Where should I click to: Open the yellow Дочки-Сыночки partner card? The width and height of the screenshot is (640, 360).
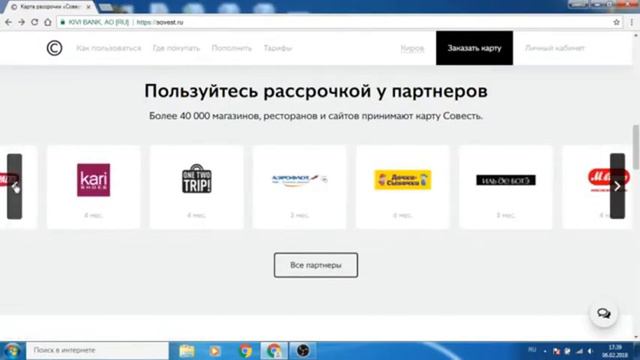point(402,187)
